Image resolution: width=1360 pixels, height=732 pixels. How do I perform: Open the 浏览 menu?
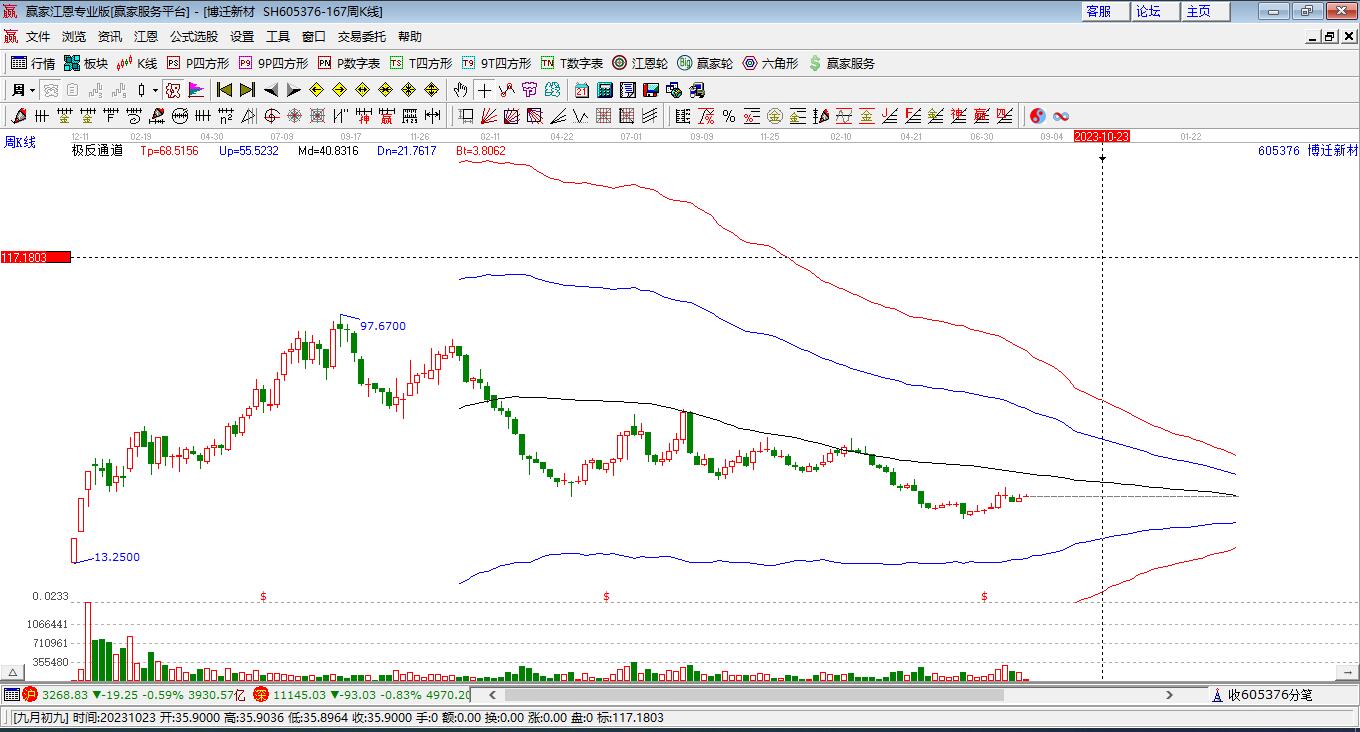click(x=74, y=36)
